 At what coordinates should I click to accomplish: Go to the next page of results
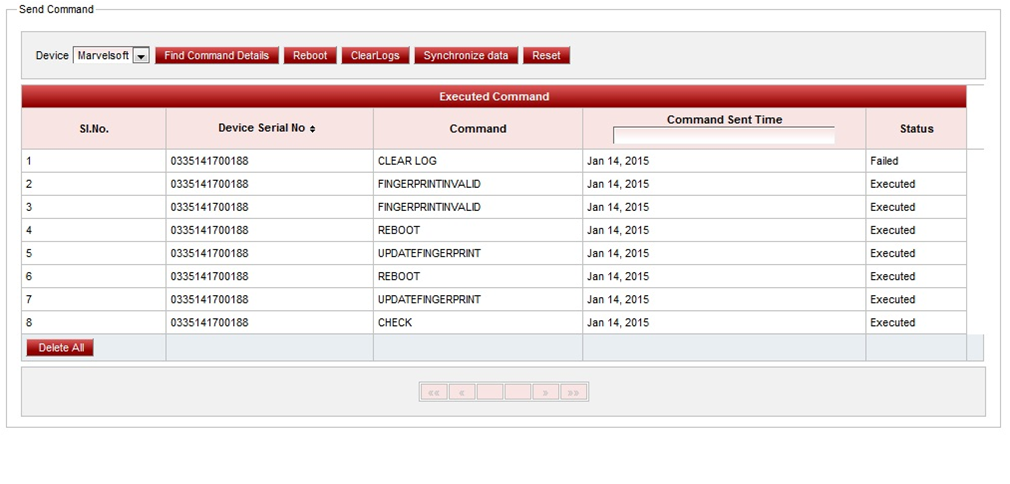point(546,393)
